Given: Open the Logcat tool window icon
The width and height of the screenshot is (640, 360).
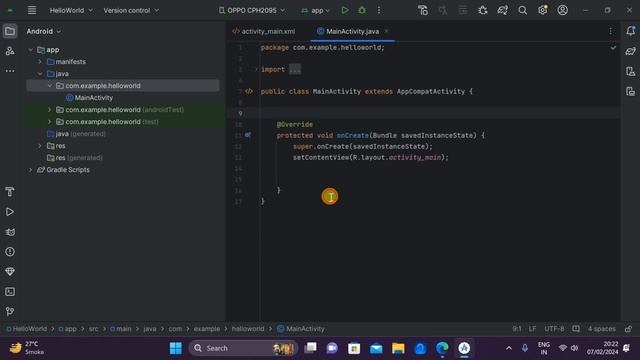Looking at the screenshot, I should (10, 231).
